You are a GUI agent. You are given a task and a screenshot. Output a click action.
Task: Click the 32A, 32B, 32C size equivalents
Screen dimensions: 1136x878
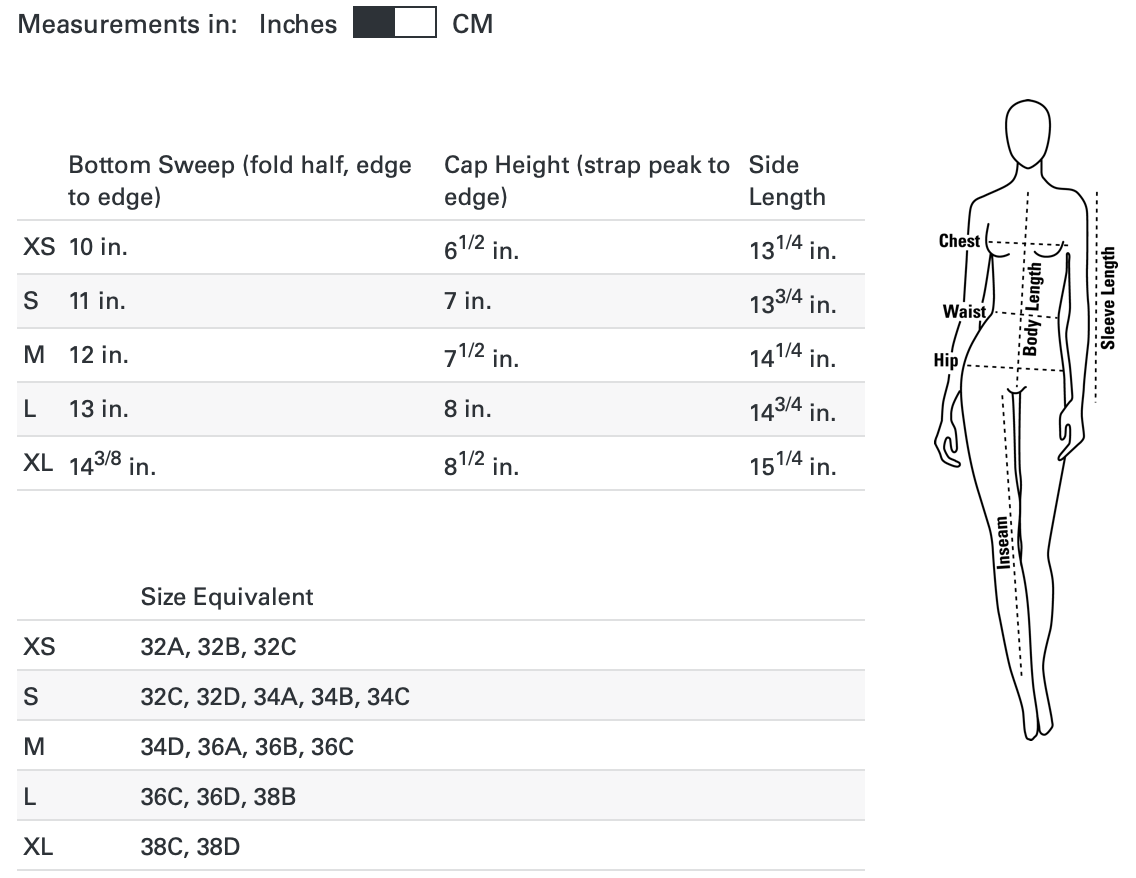point(218,647)
